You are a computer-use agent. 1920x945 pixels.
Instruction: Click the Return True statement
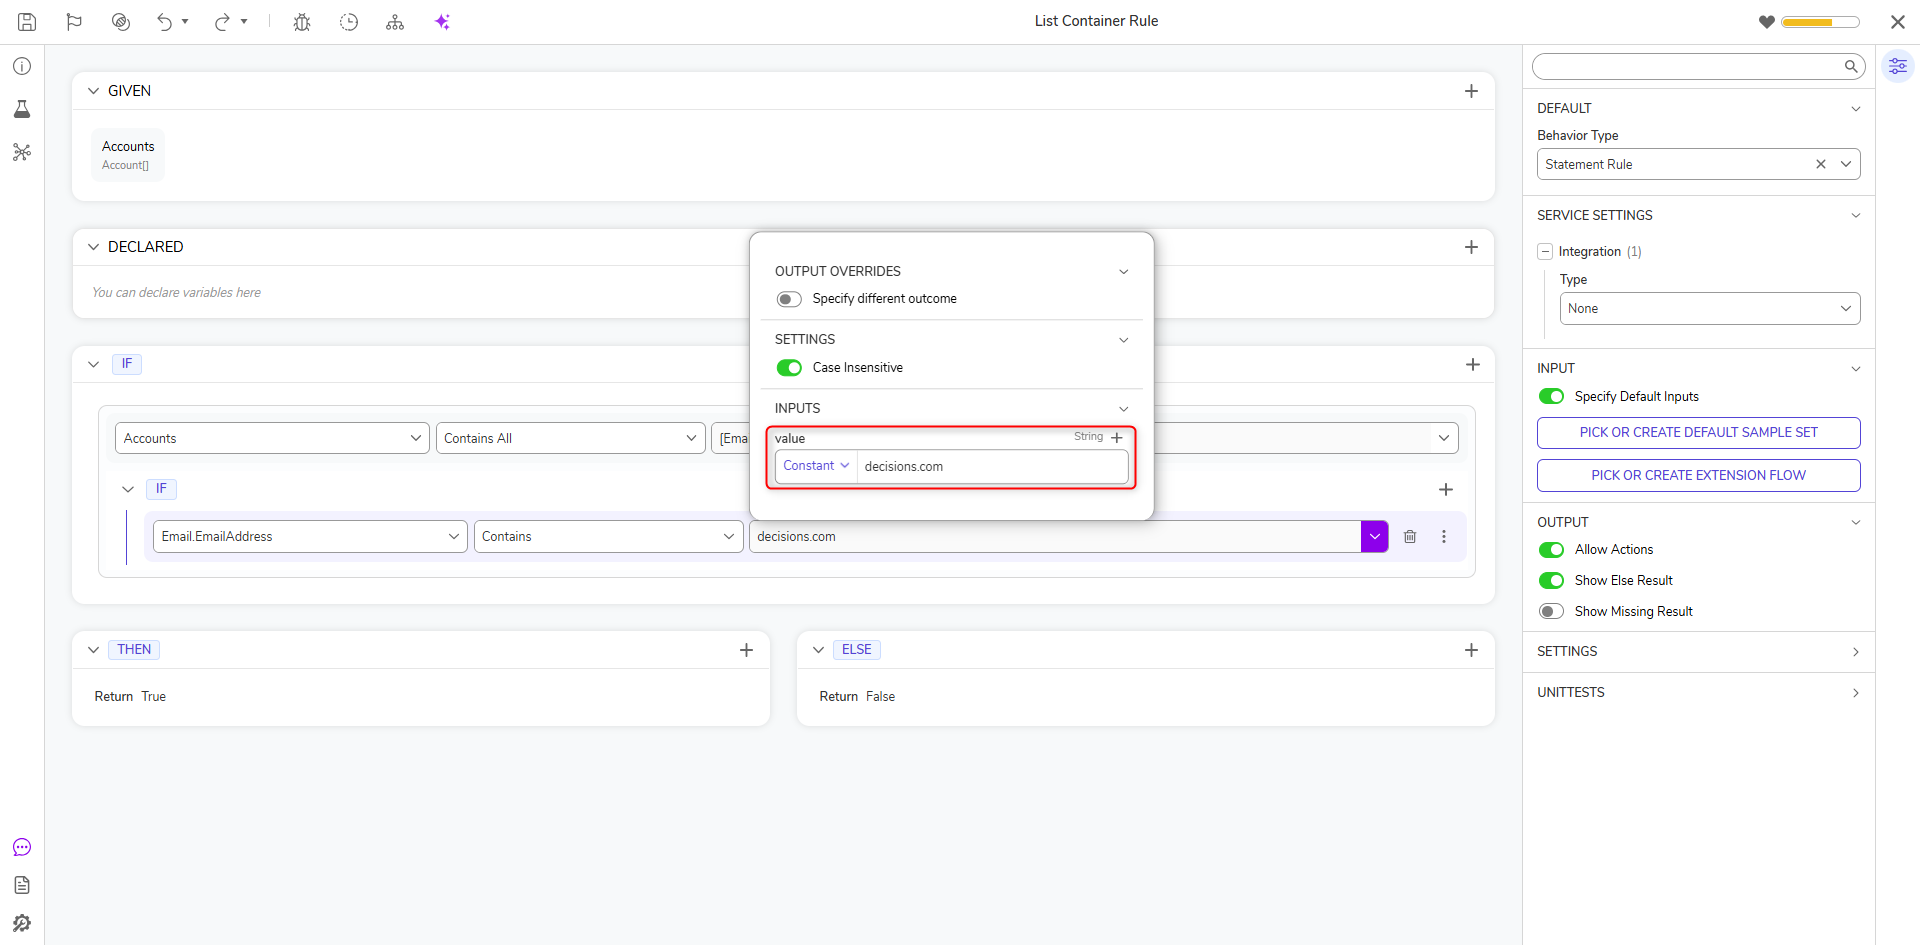(130, 697)
